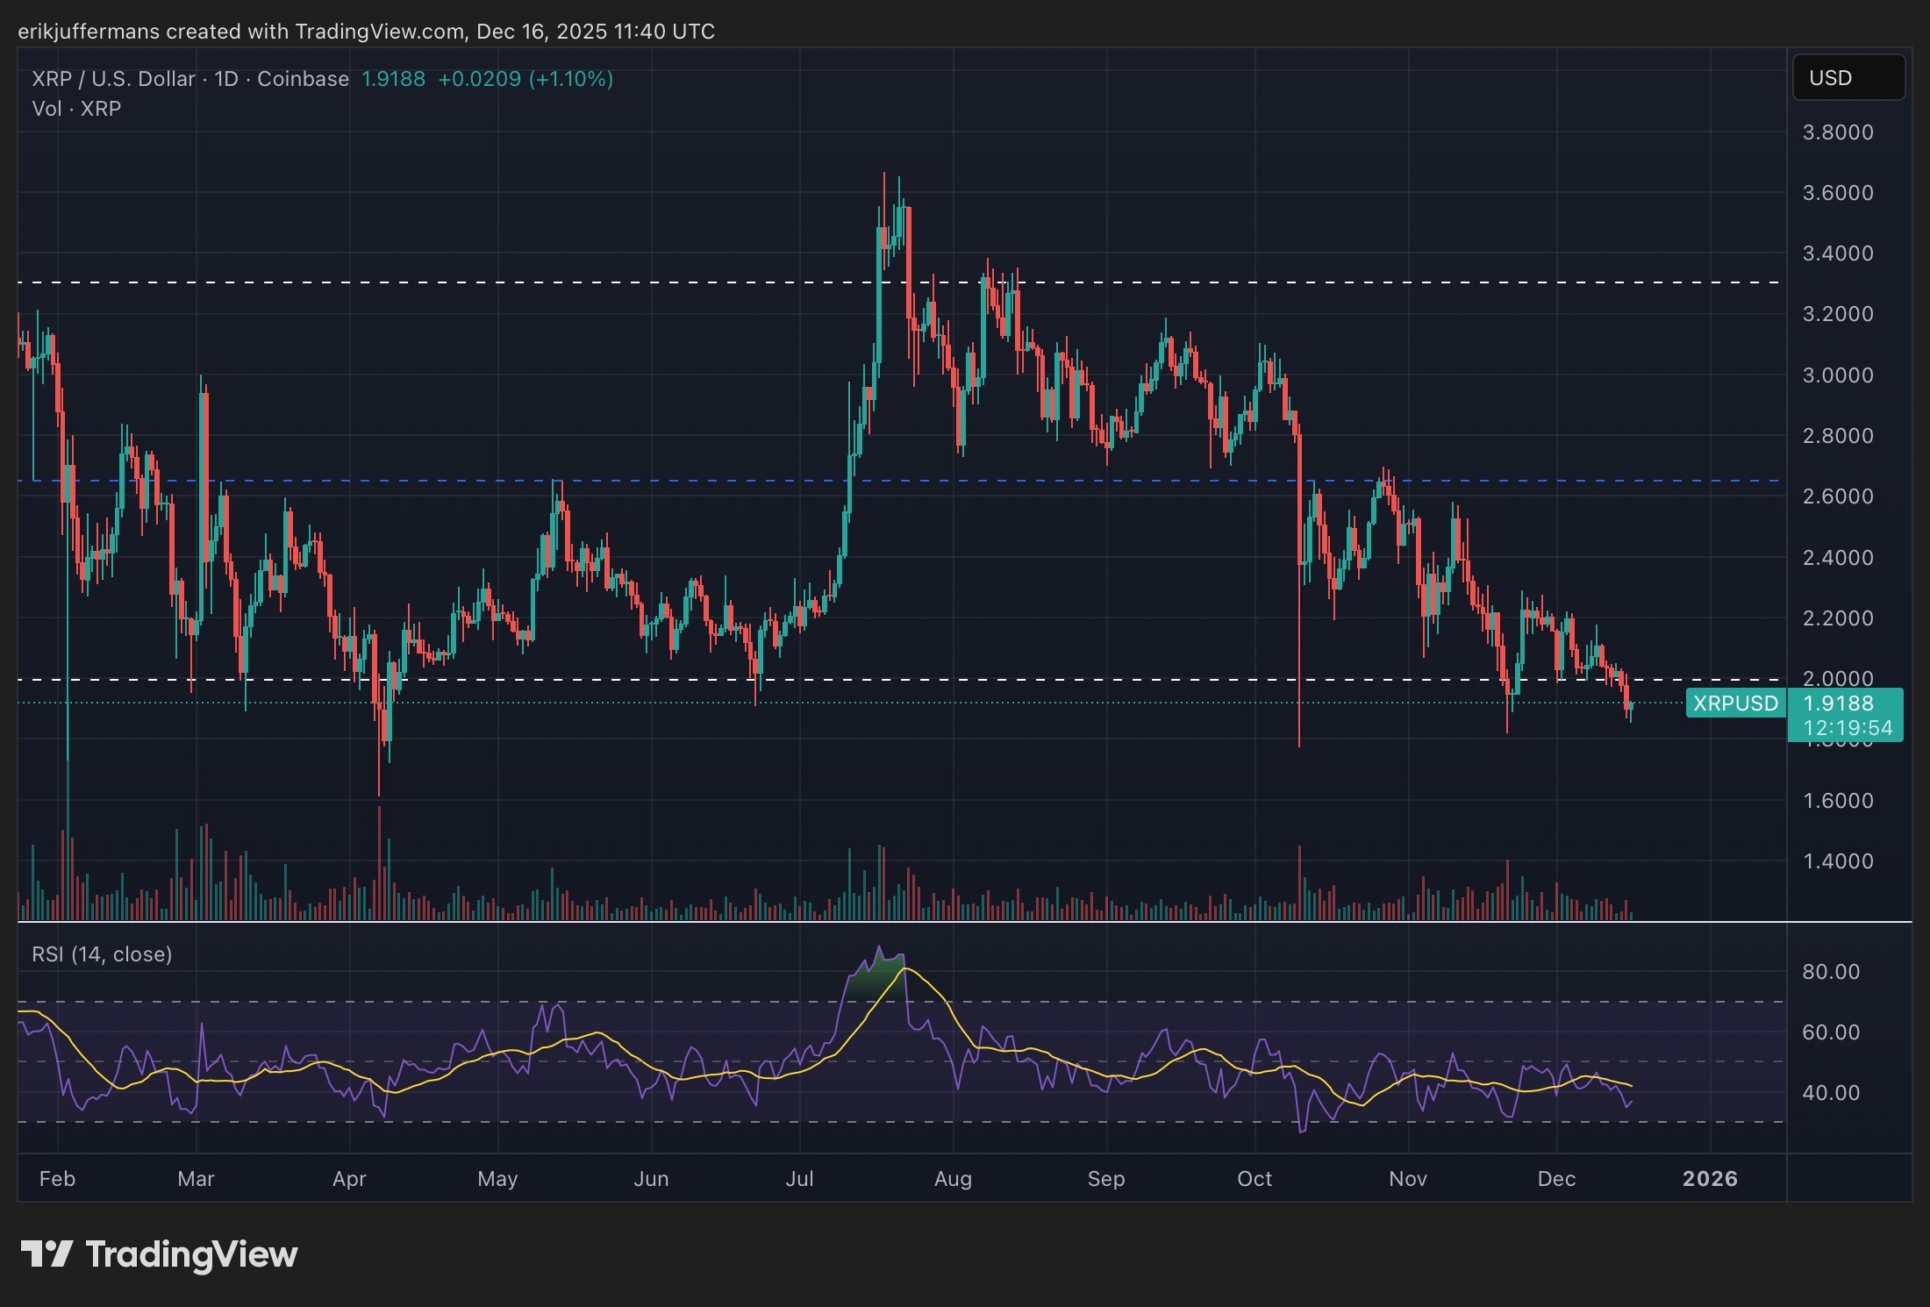Screen dimensions: 1930x1307
Task: Click the Feb label on time axis
Action: [57, 1178]
